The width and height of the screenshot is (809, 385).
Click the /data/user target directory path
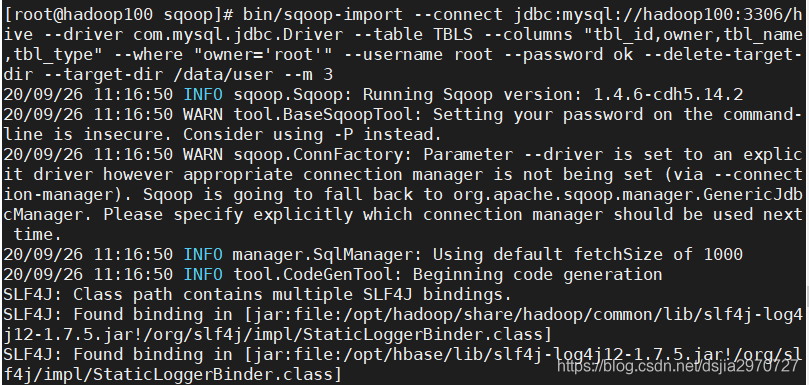223,75
